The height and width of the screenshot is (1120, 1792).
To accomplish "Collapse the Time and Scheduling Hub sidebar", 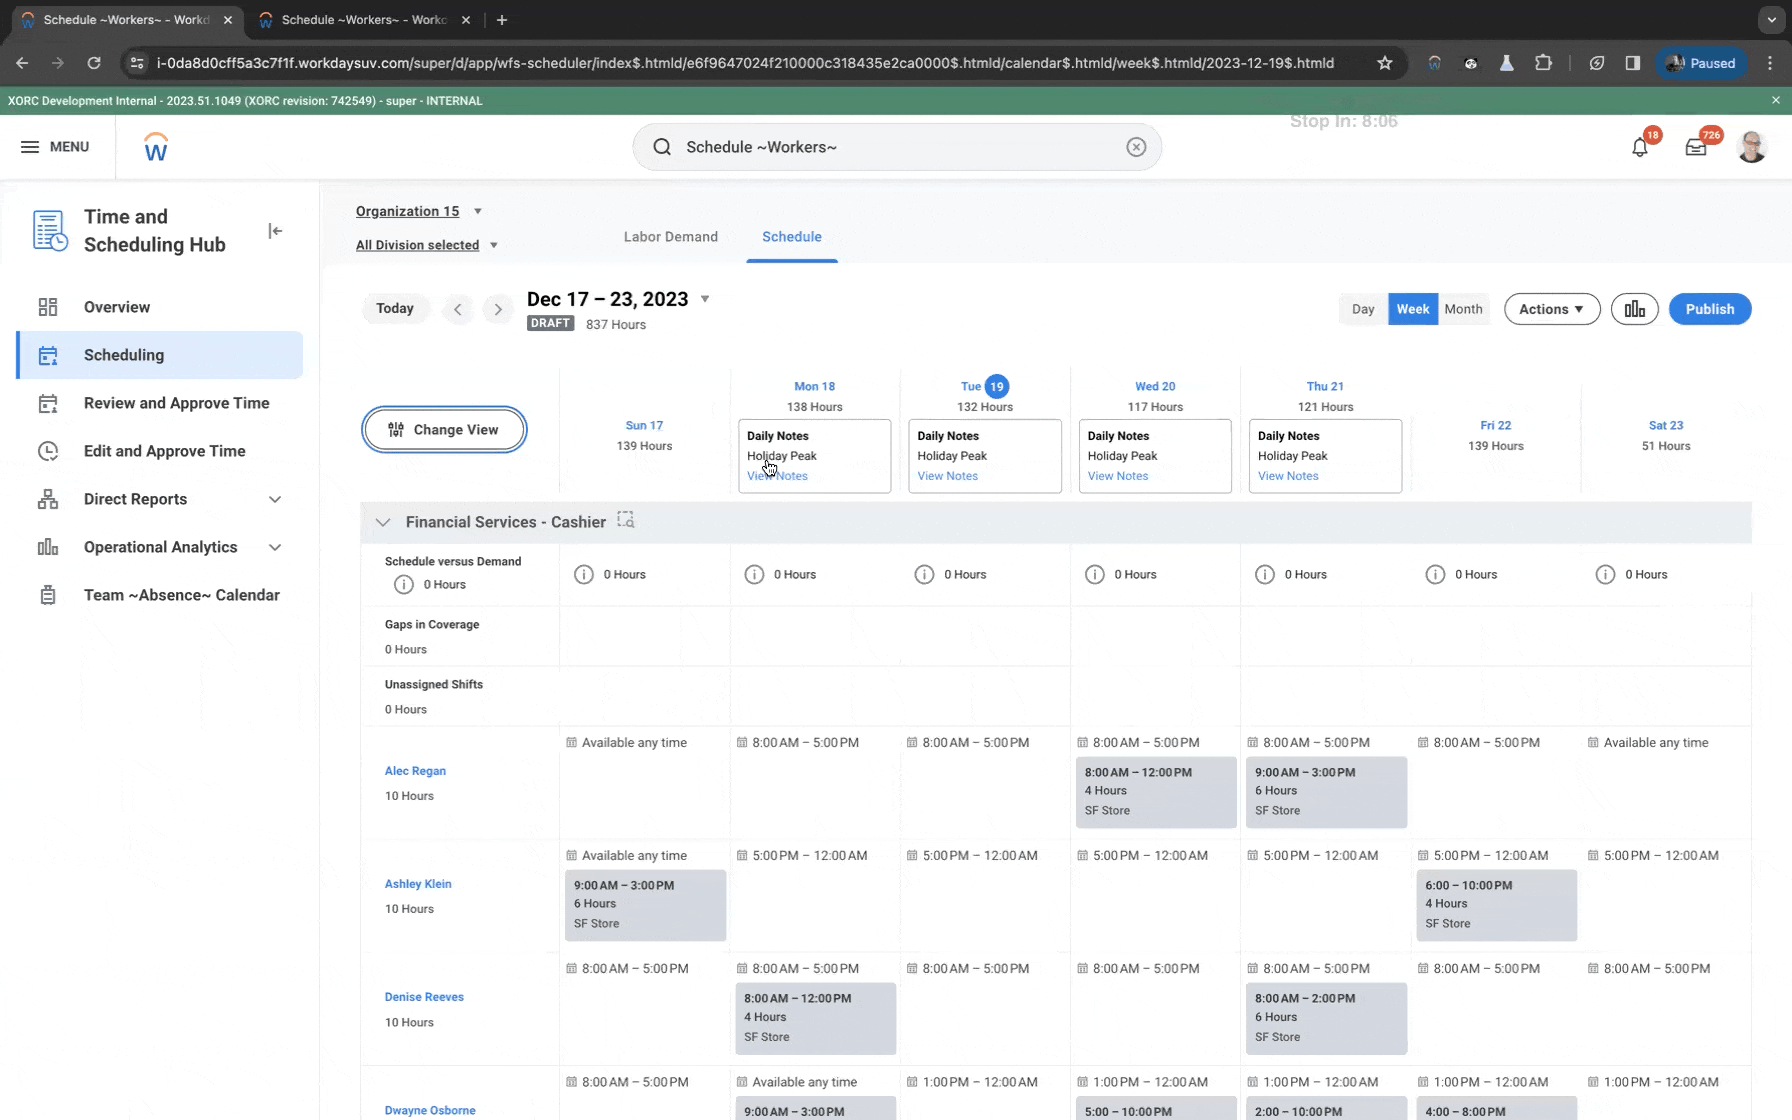I will point(275,231).
